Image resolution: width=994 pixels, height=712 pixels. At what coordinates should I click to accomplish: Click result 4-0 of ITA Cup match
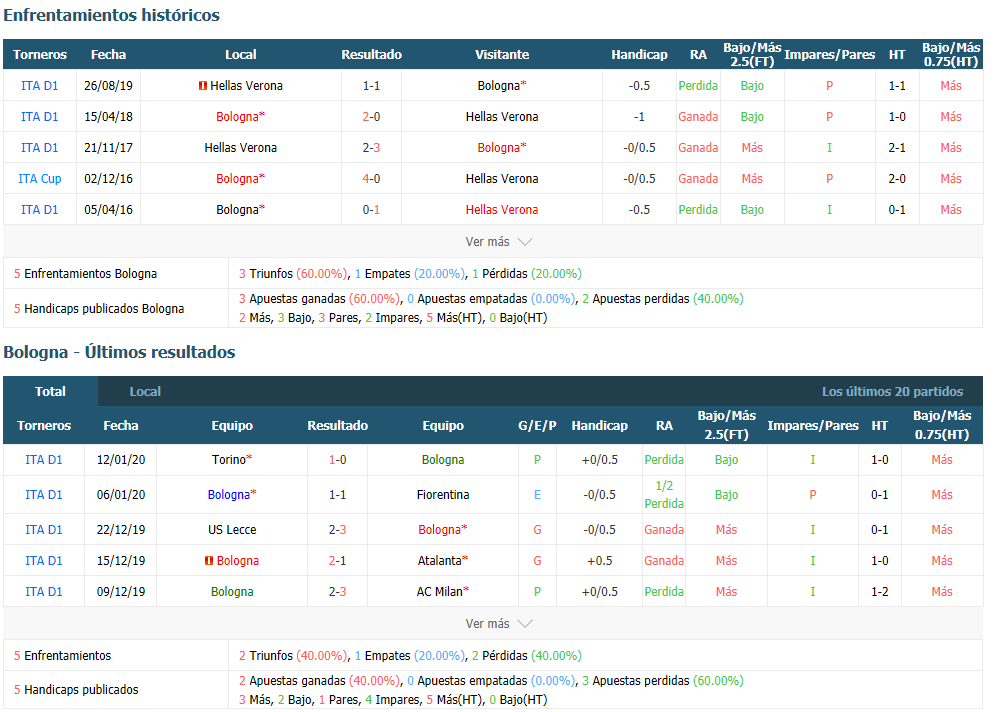(371, 179)
